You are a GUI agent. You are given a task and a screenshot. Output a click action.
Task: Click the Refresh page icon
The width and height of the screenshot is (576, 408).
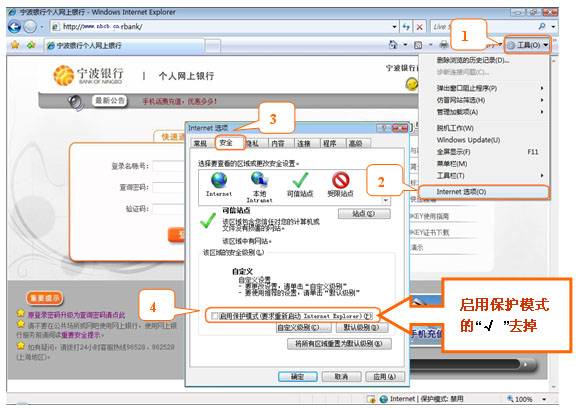pyautogui.click(x=406, y=26)
